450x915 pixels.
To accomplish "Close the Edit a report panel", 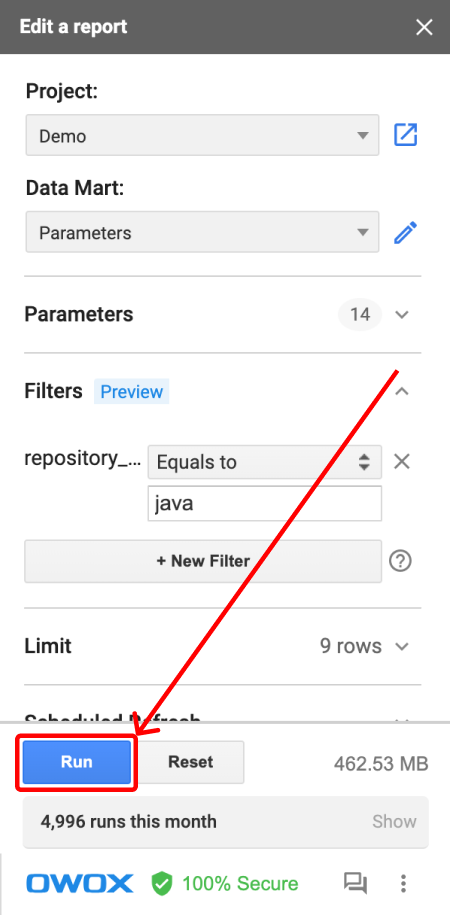I will 424,27.
